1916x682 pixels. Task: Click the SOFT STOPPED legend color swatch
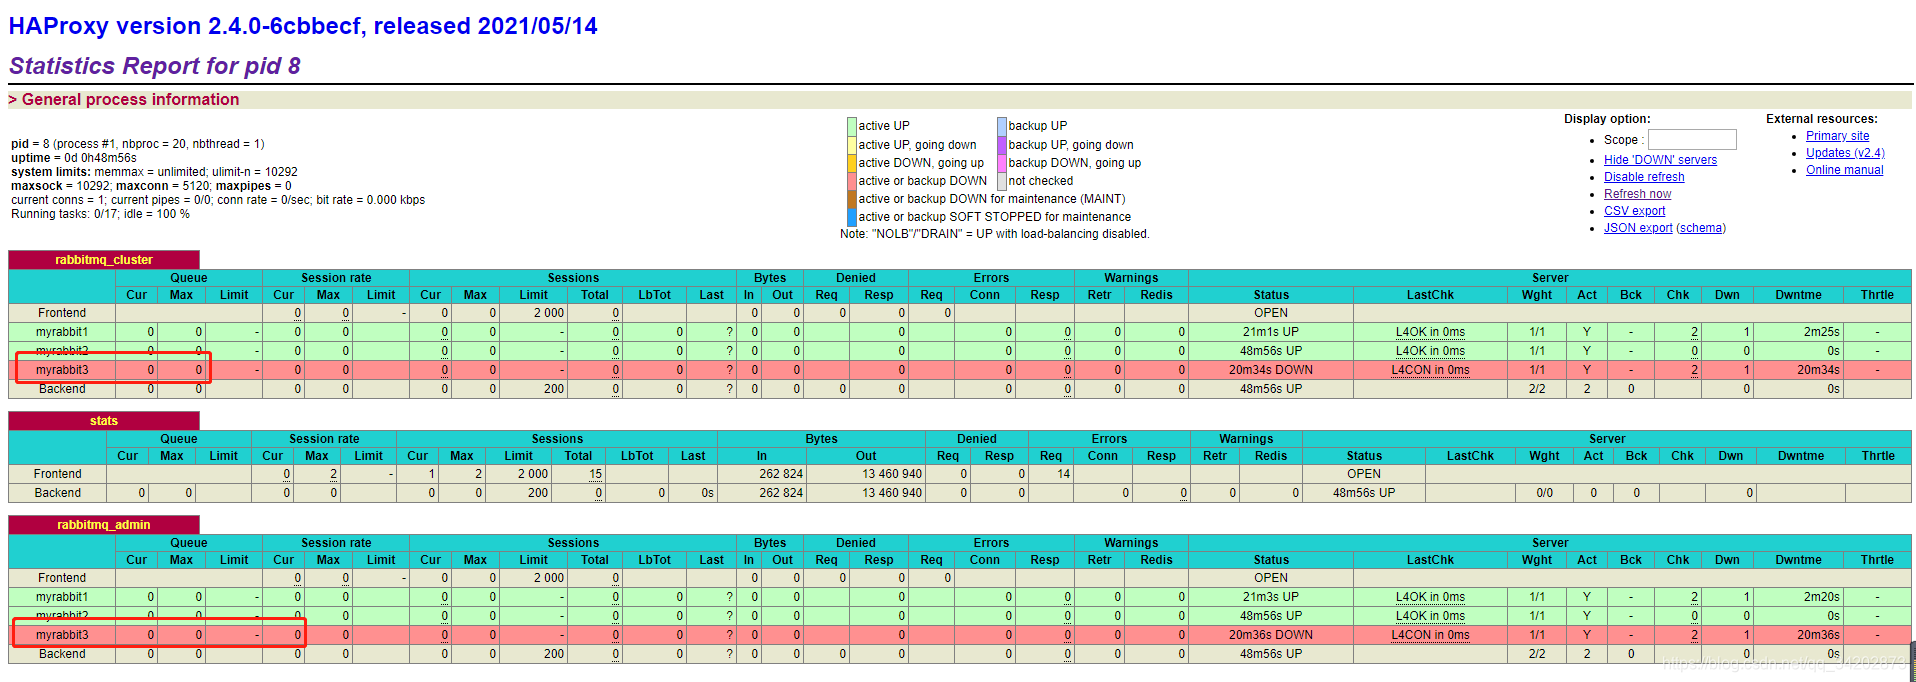click(852, 217)
